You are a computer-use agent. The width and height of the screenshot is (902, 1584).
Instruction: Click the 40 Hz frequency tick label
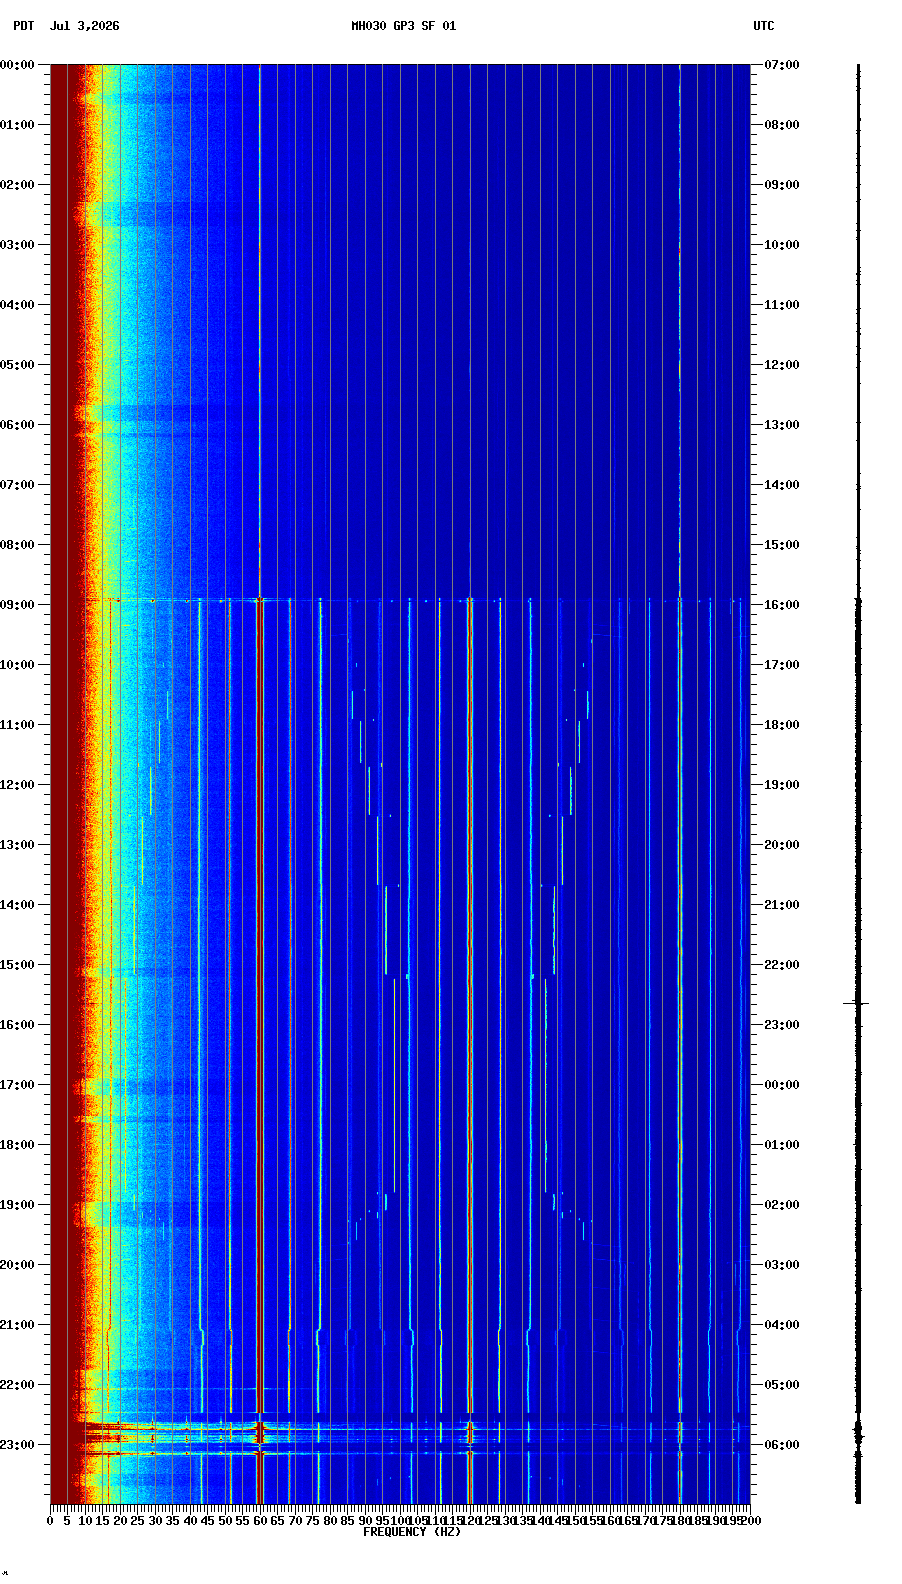(x=190, y=1521)
